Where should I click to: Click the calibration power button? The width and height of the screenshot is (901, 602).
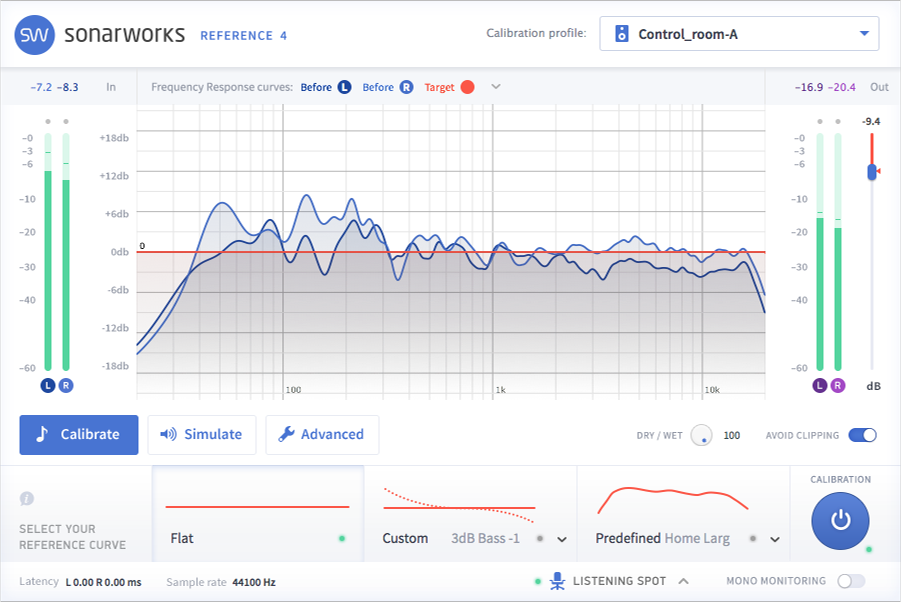pos(840,520)
